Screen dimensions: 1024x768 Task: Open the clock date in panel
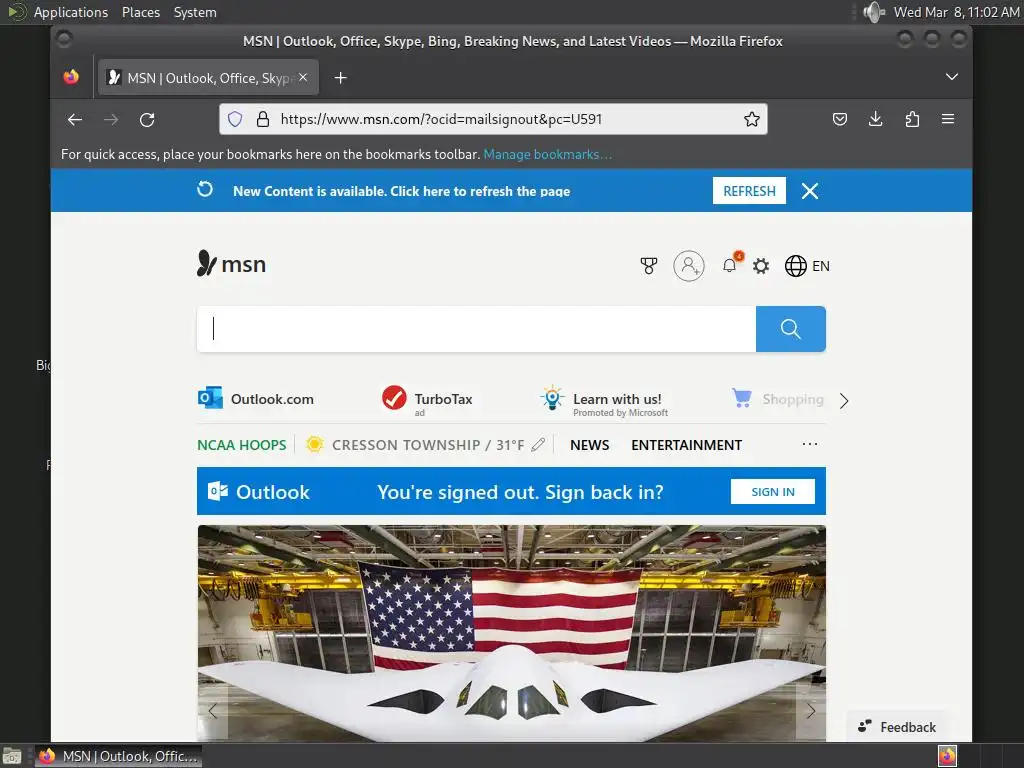(957, 12)
